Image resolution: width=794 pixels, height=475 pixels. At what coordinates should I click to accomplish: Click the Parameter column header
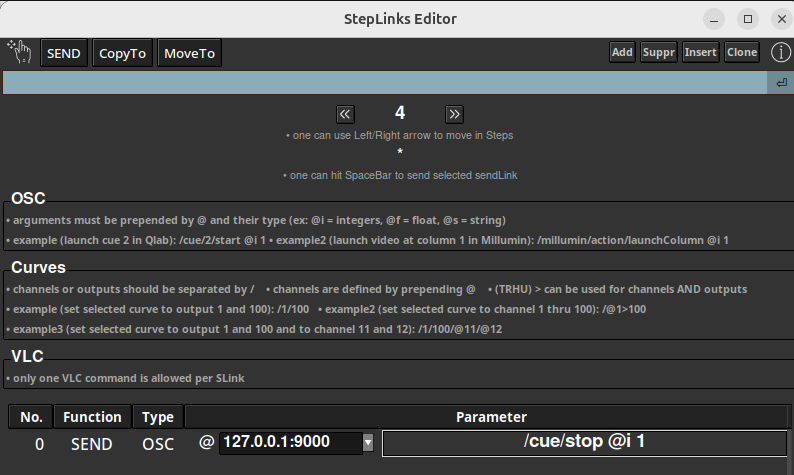491,417
